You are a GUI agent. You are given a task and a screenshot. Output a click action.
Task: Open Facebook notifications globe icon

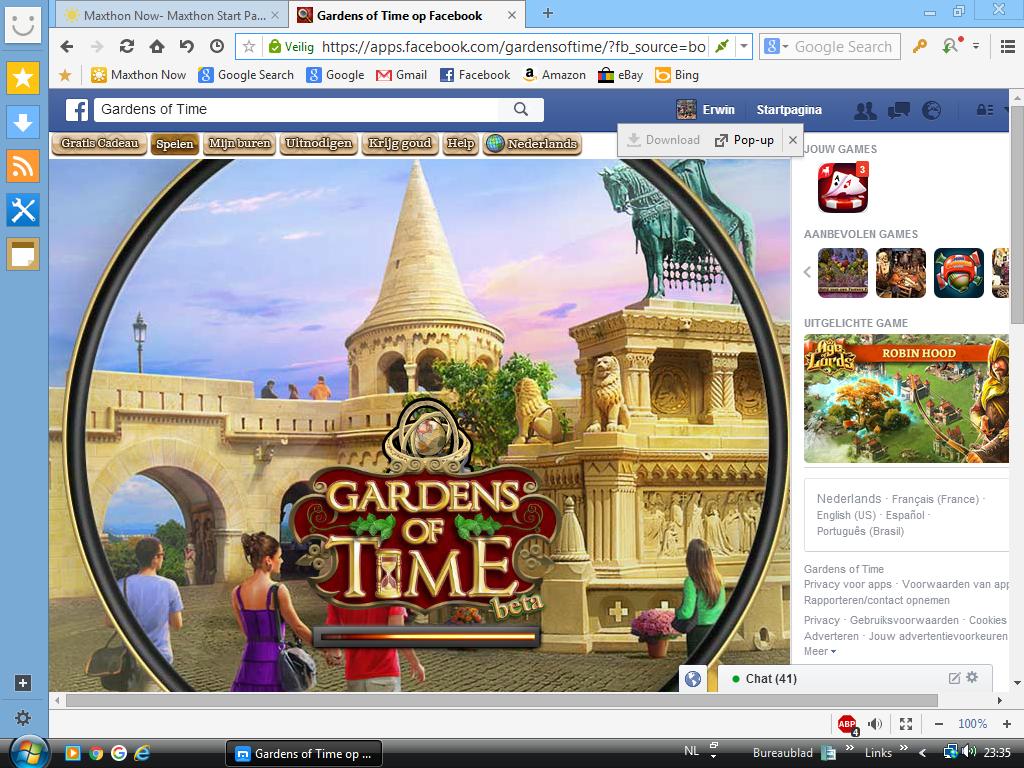[931, 110]
